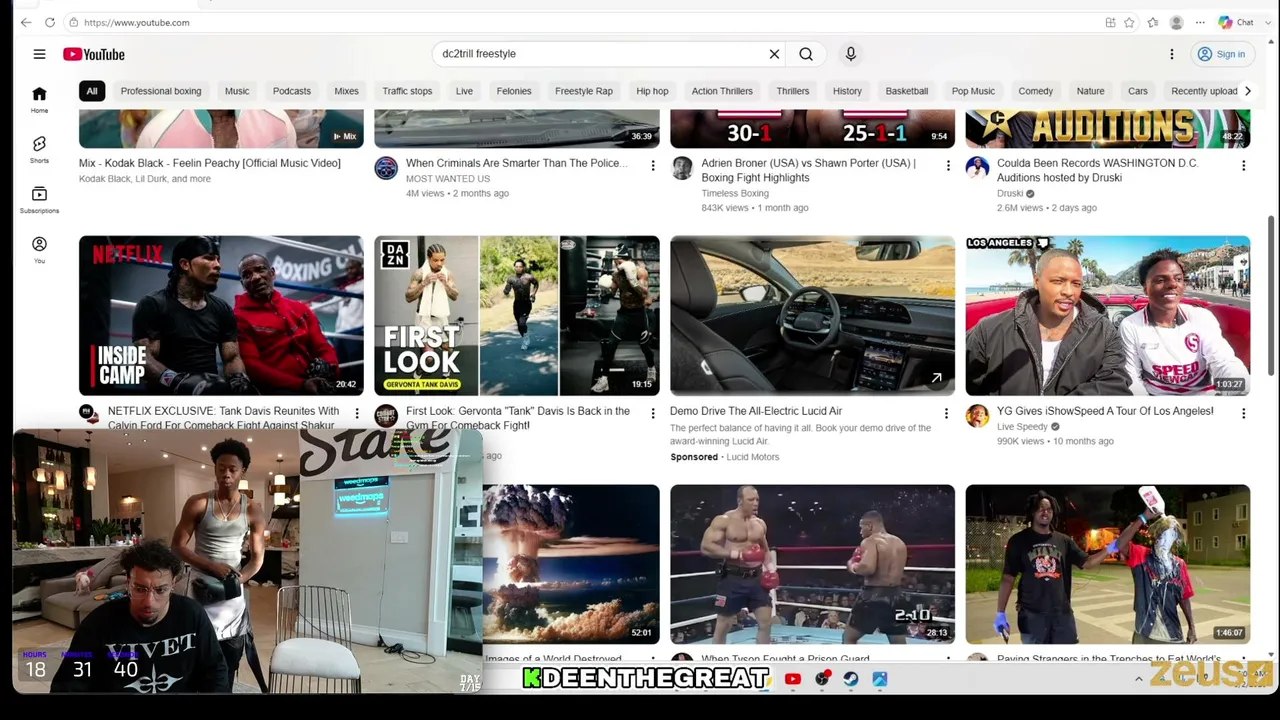
Task: Filter by the Freestyle Rap chip
Action: tap(584, 91)
